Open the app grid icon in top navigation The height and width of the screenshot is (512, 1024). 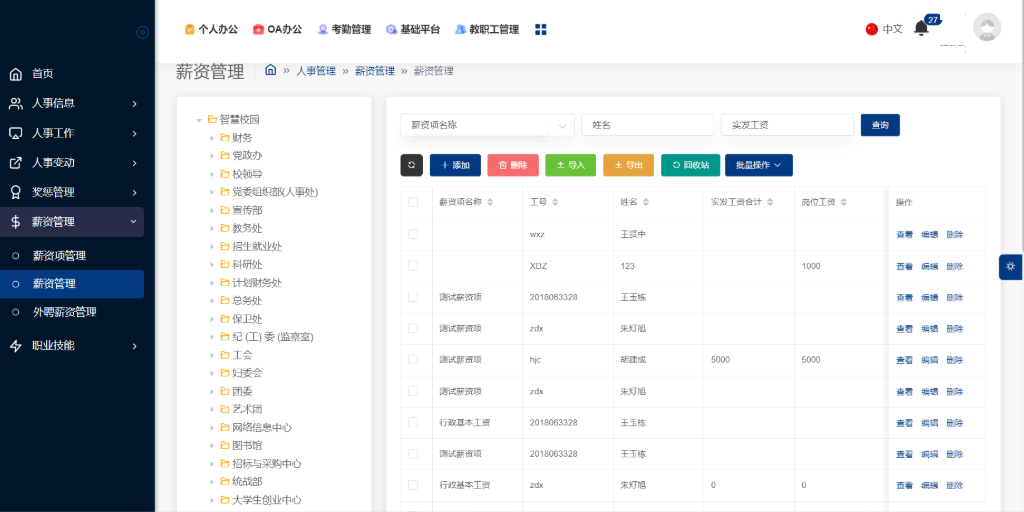pyautogui.click(x=541, y=29)
